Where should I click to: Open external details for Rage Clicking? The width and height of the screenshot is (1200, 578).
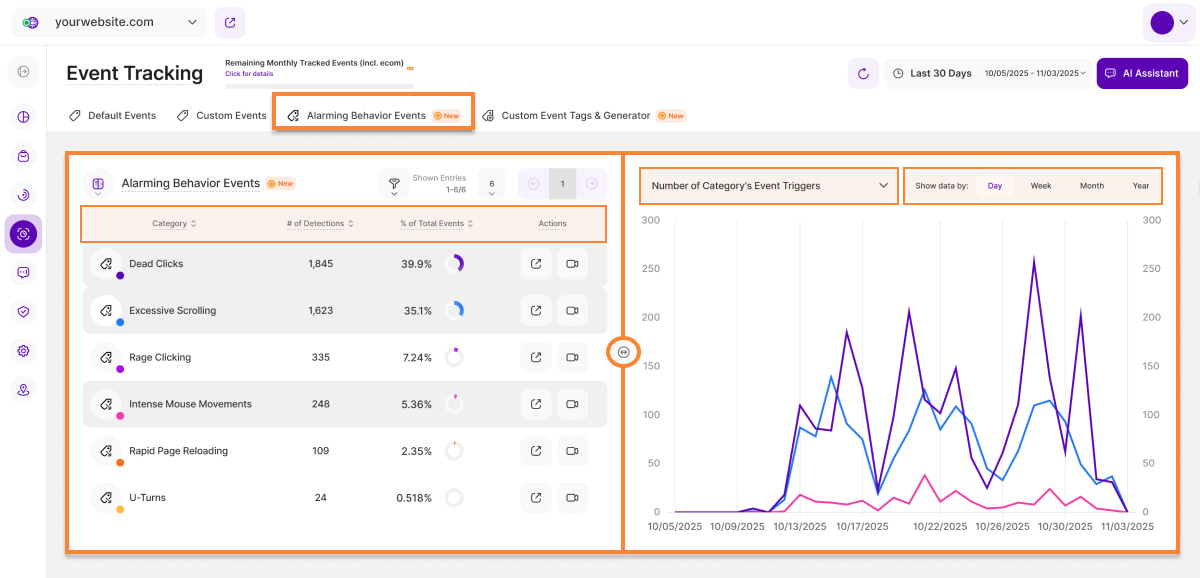[x=536, y=357]
